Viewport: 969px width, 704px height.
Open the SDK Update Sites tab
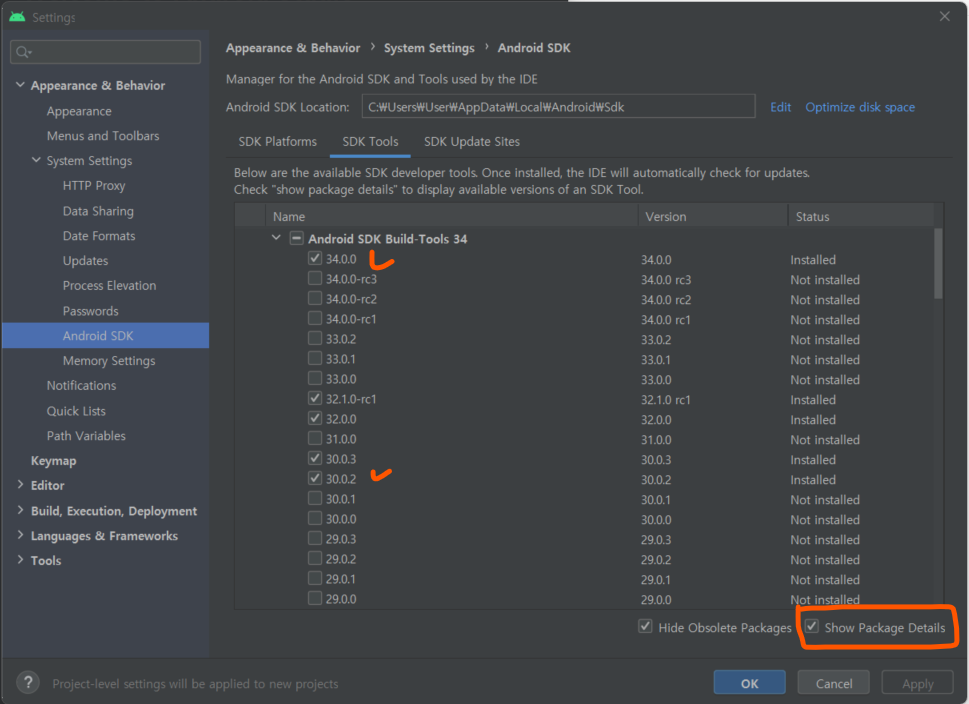point(472,142)
